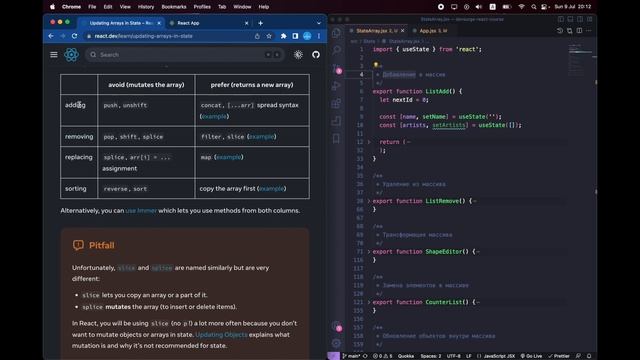
Task: Open the map example link
Action: pyautogui.click(x=229, y=157)
